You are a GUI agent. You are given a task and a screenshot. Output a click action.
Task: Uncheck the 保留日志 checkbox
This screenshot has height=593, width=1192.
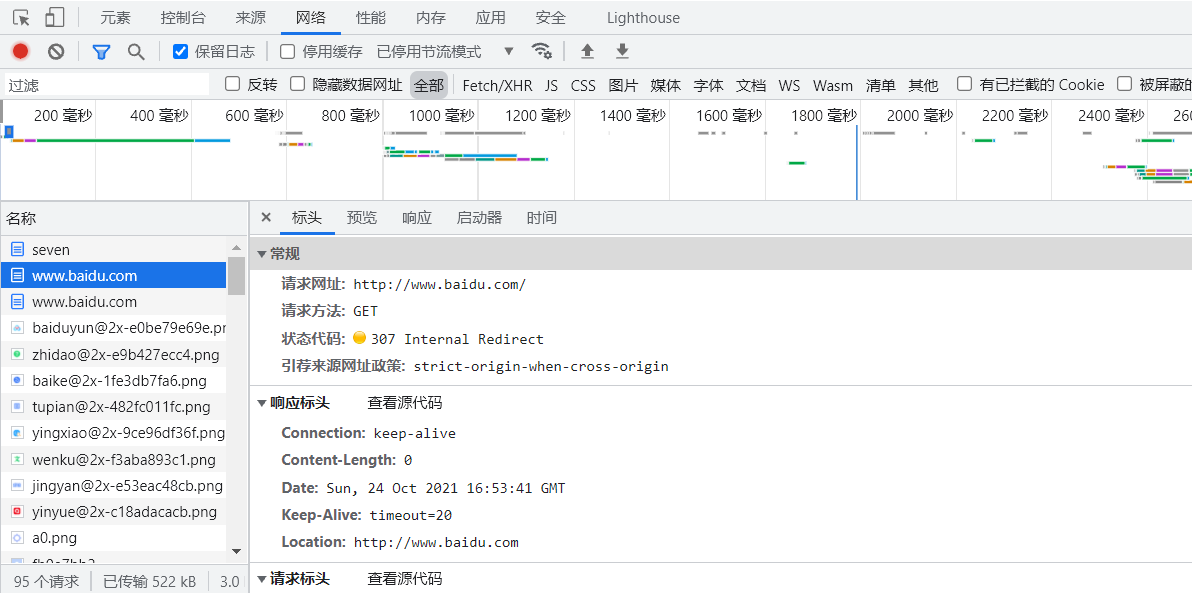point(181,51)
